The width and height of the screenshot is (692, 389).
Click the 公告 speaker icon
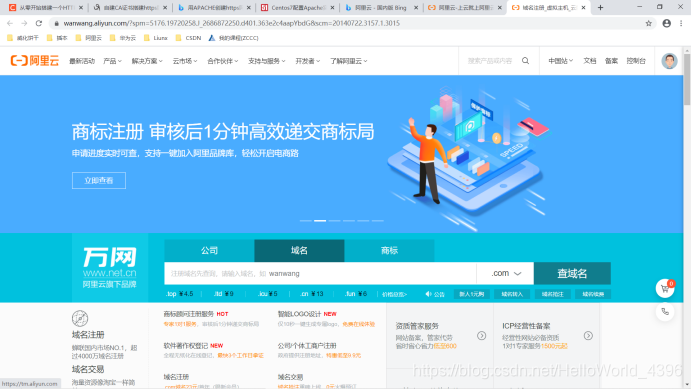click(x=428, y=294)
